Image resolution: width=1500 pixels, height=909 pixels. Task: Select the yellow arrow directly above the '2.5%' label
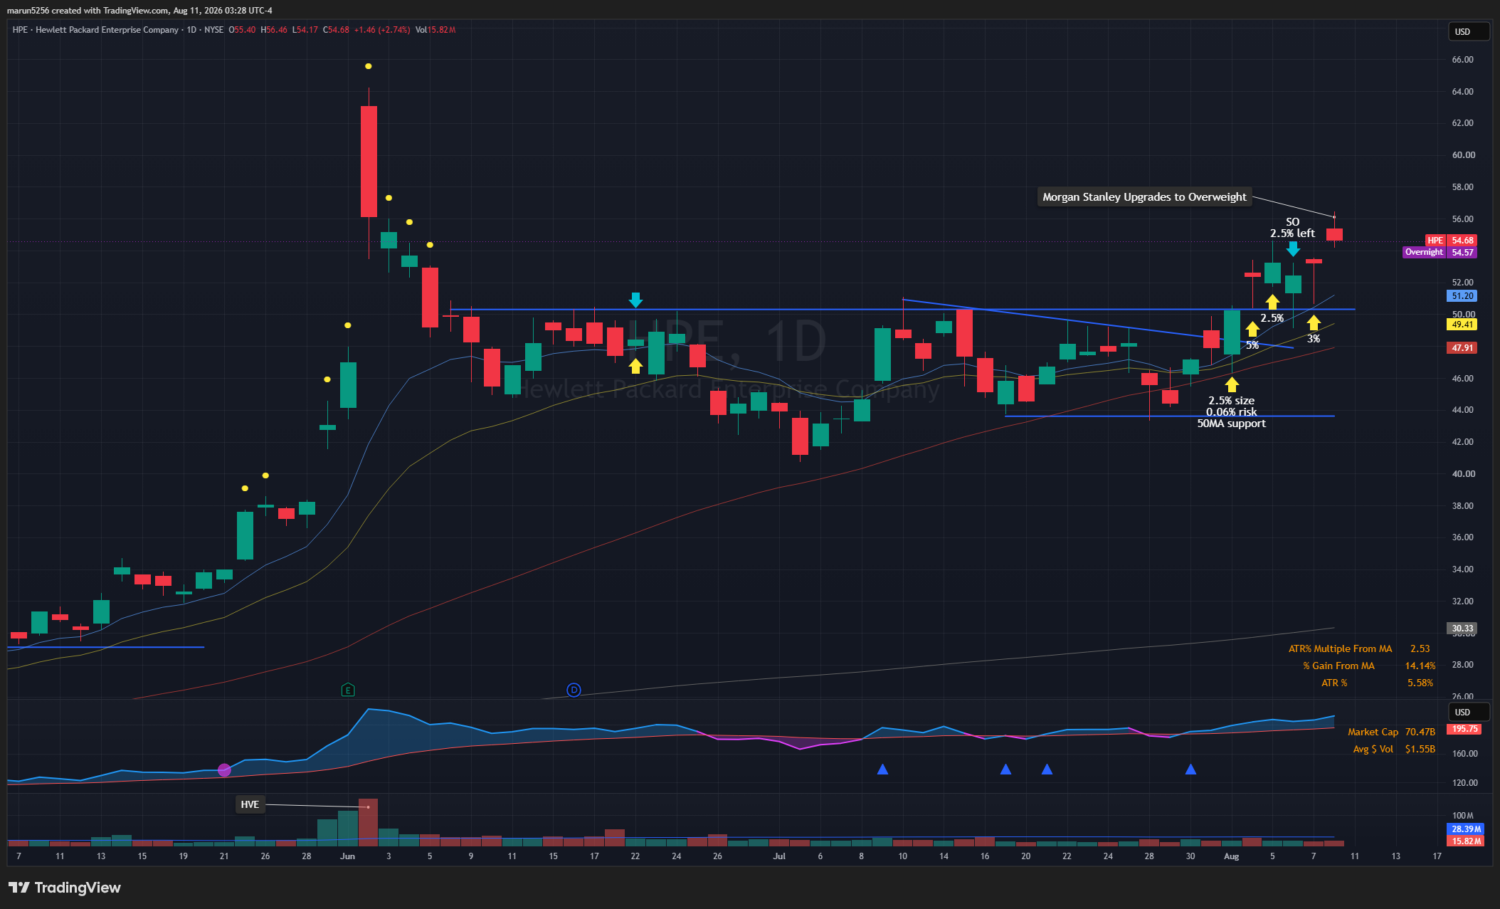[1272, 302]
